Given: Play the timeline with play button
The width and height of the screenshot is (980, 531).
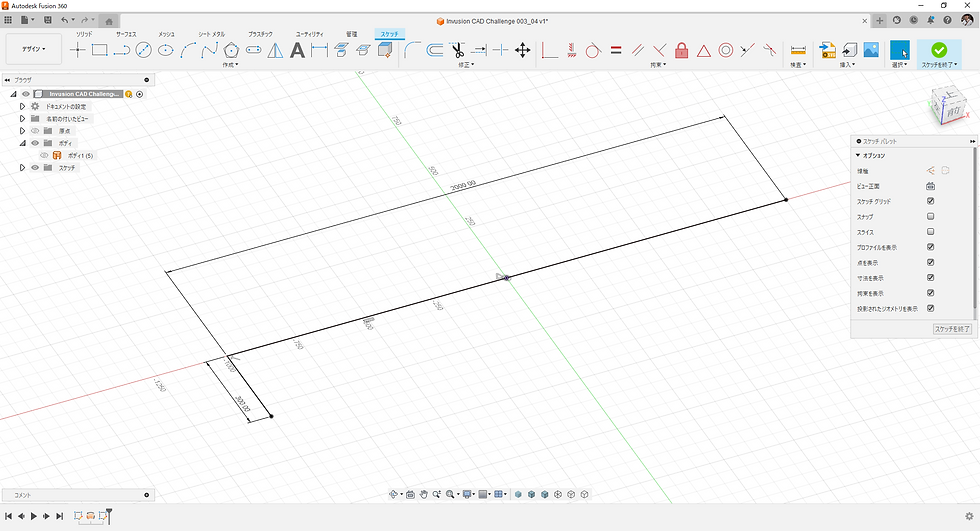Looking at the screenshot, I should (34, 516).
